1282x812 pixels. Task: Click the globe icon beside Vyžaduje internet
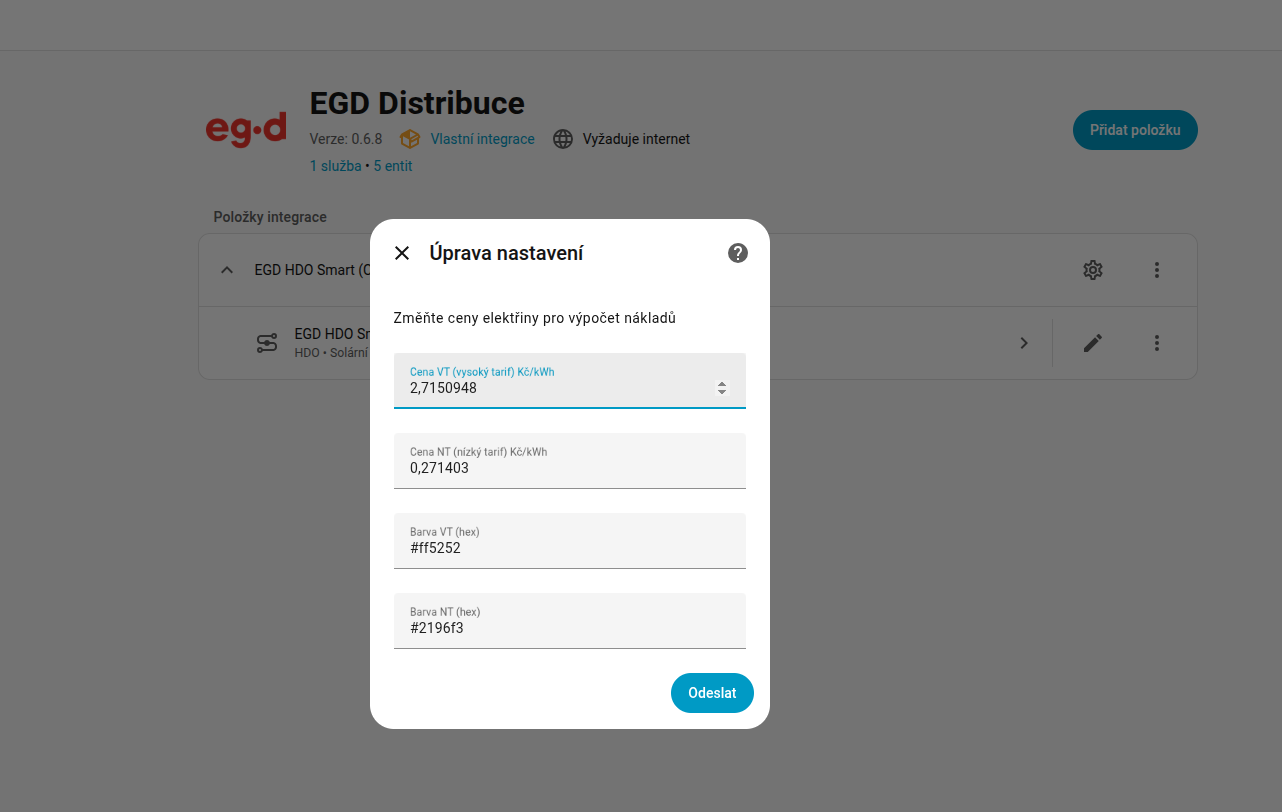coord(563,139)
